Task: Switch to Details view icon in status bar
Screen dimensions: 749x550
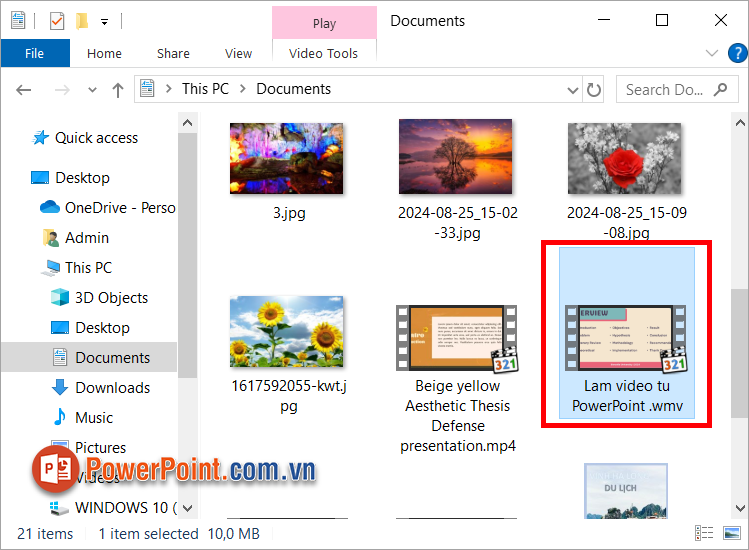Action: [704, 533]
